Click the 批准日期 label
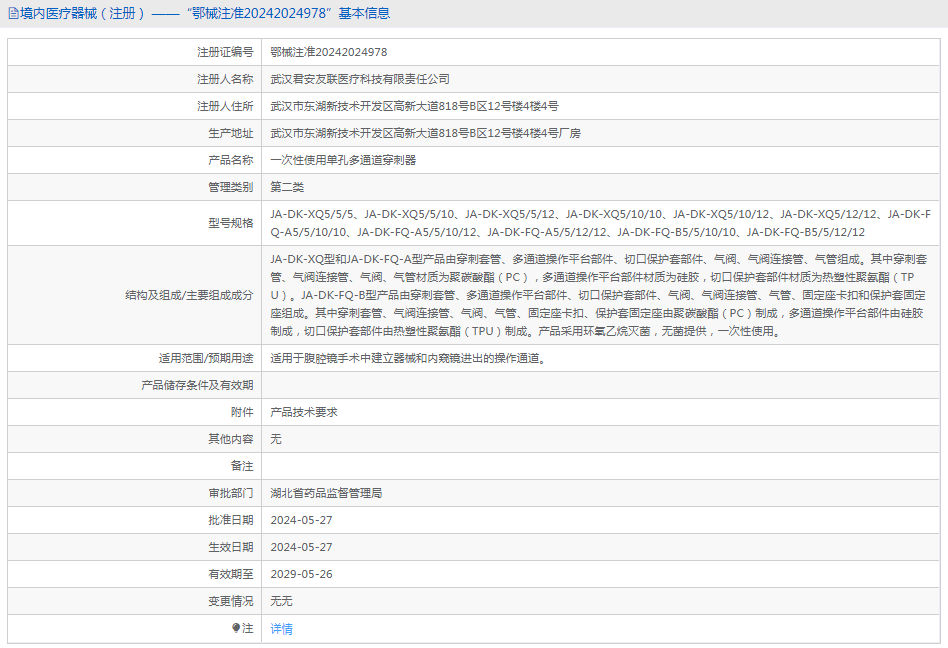Image resolution: width=948 pixels, height=648 pixels. coord(230,520)
